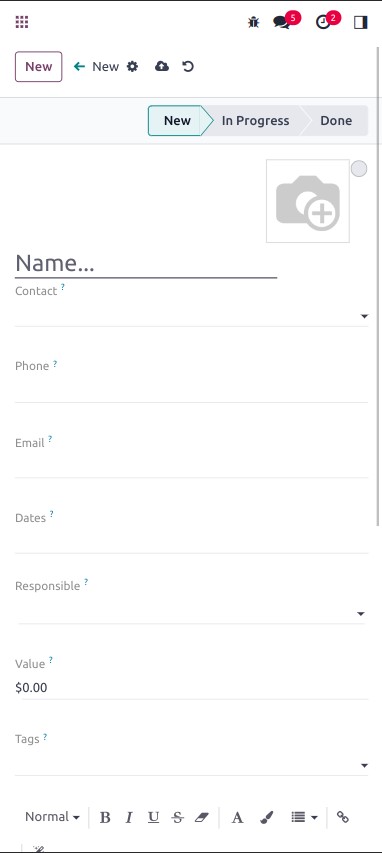Click the discard changes undo icon

188,66
